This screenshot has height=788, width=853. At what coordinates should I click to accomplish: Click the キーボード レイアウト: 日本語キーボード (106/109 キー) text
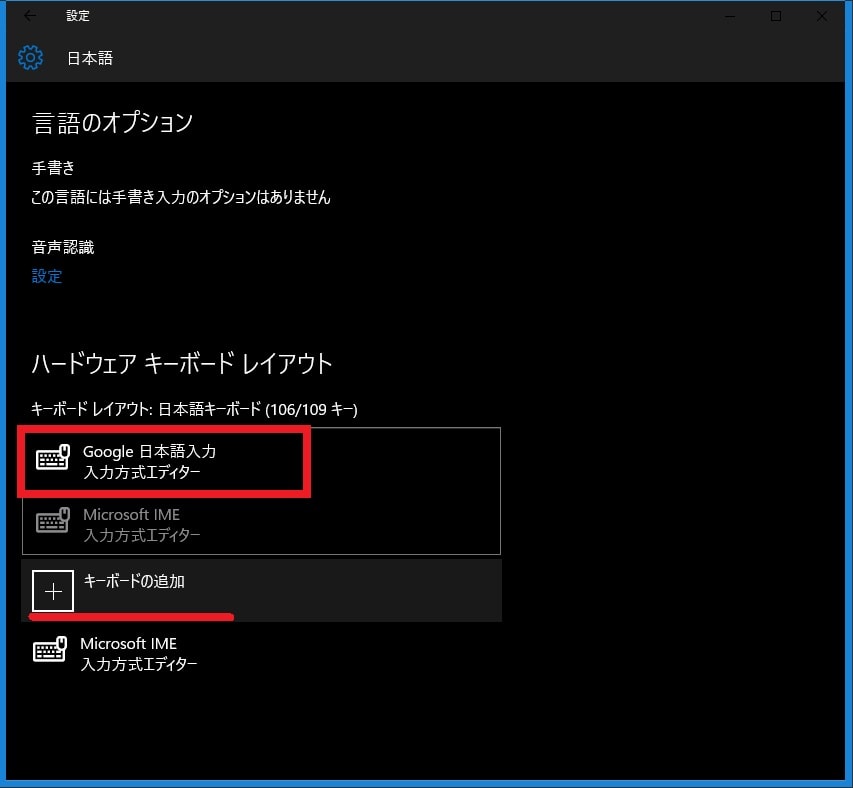pos(194,409)
